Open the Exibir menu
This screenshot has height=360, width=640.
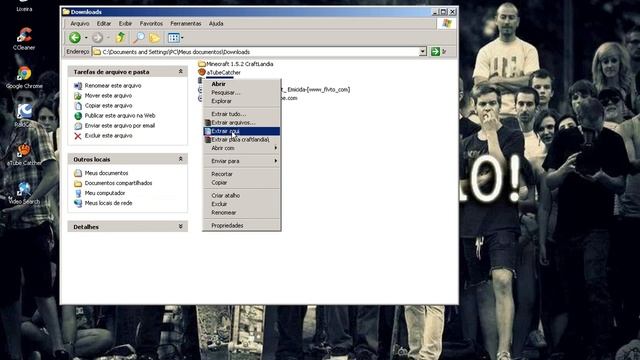click(x=125, y=24)
